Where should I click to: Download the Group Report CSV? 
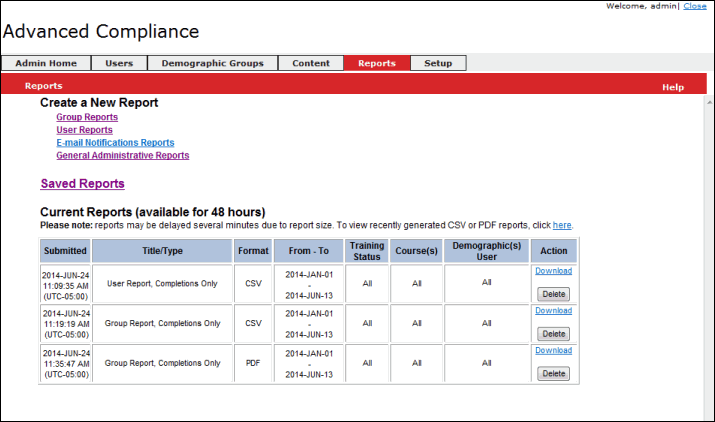[x=553, y=310]
